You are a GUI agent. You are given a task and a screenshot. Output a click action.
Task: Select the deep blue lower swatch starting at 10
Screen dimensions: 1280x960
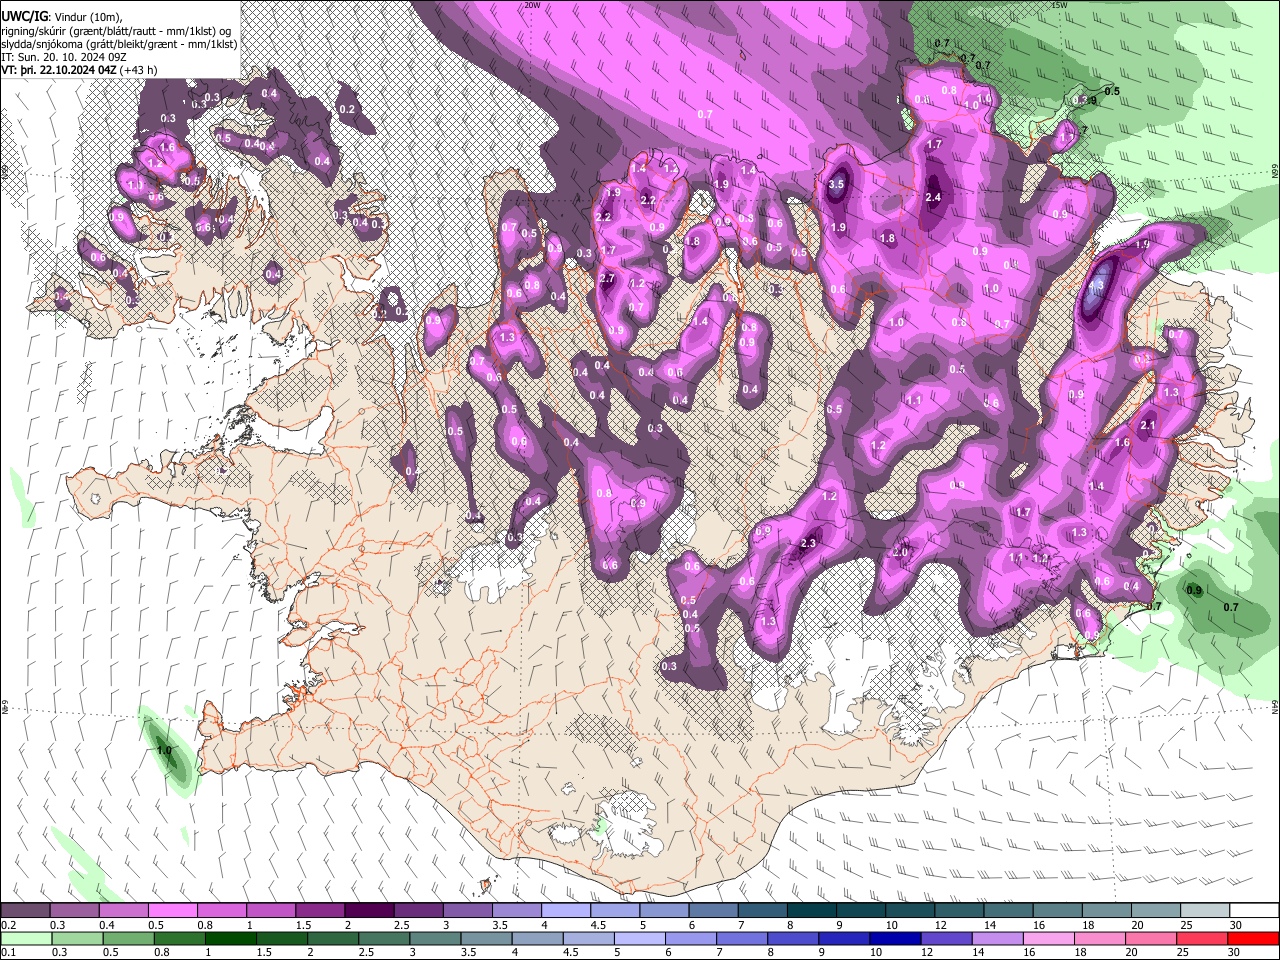point(894,938)
